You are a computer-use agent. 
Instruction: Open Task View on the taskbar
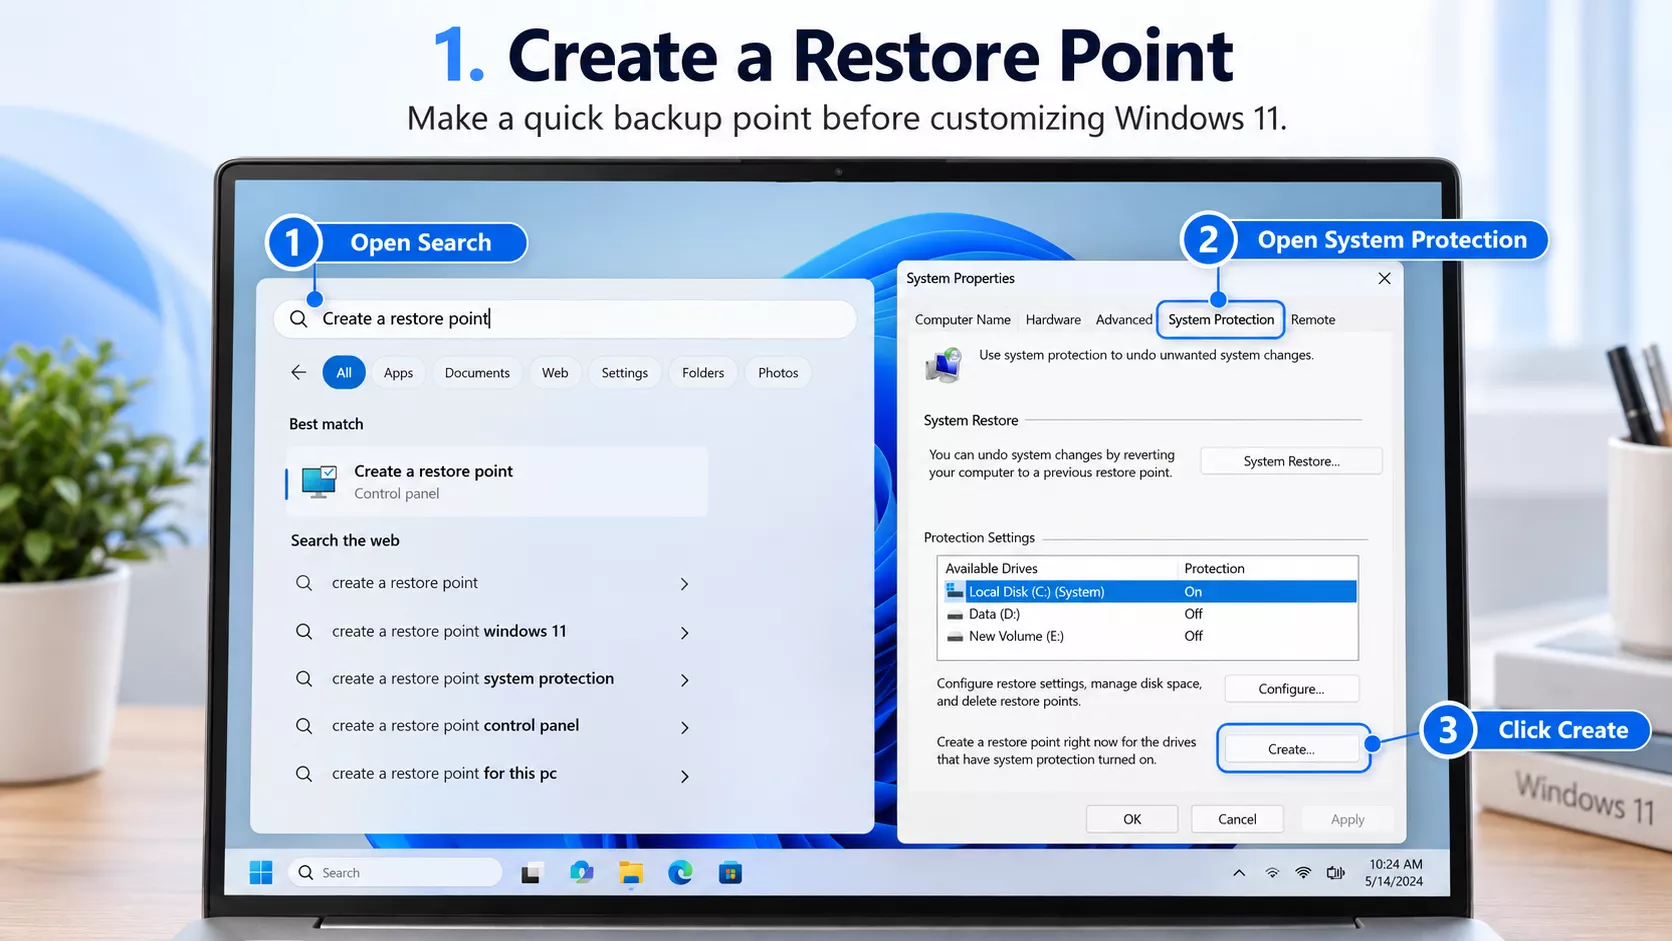[x=531, y=873]
